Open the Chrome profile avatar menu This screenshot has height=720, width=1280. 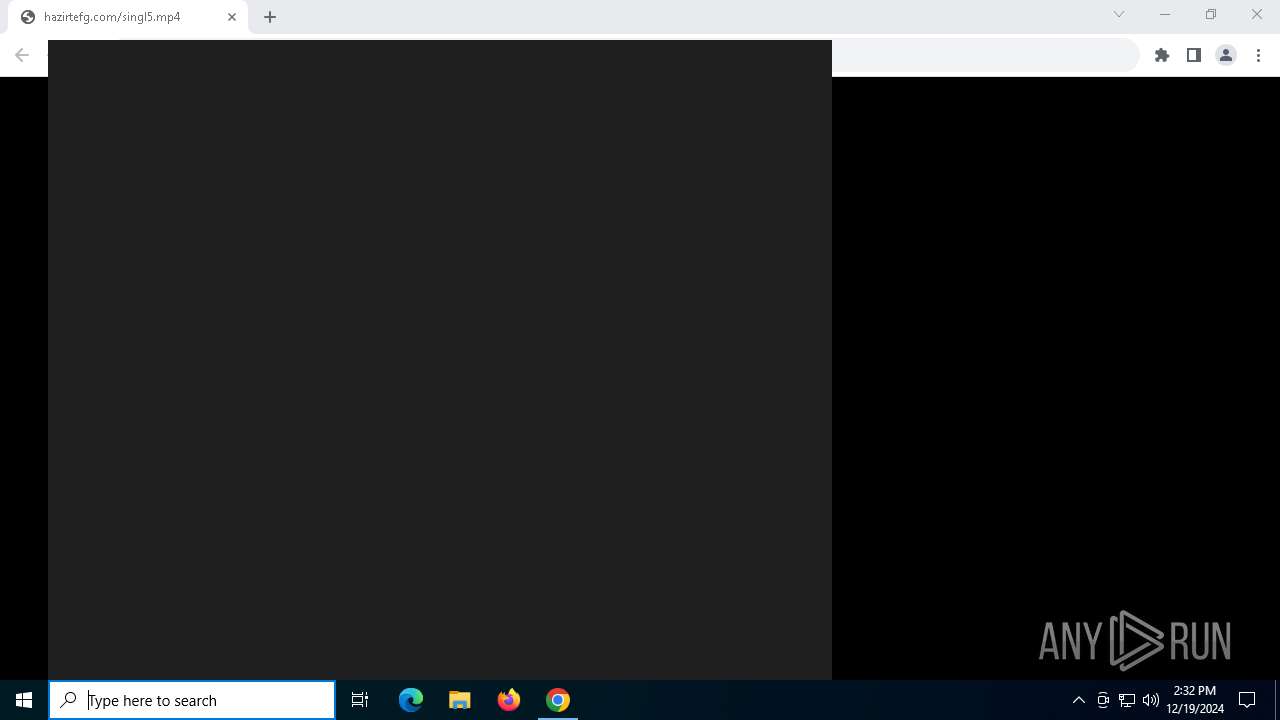pyautogui.click(x=1226, y=55)
